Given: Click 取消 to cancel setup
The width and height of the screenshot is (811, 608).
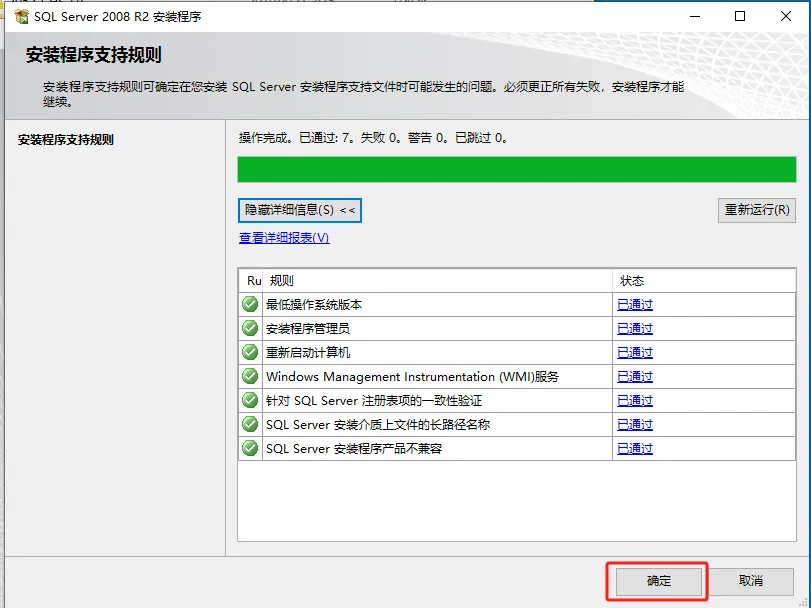Looking at the screenshot, I should pyautogui.click(x=751, y=581).
